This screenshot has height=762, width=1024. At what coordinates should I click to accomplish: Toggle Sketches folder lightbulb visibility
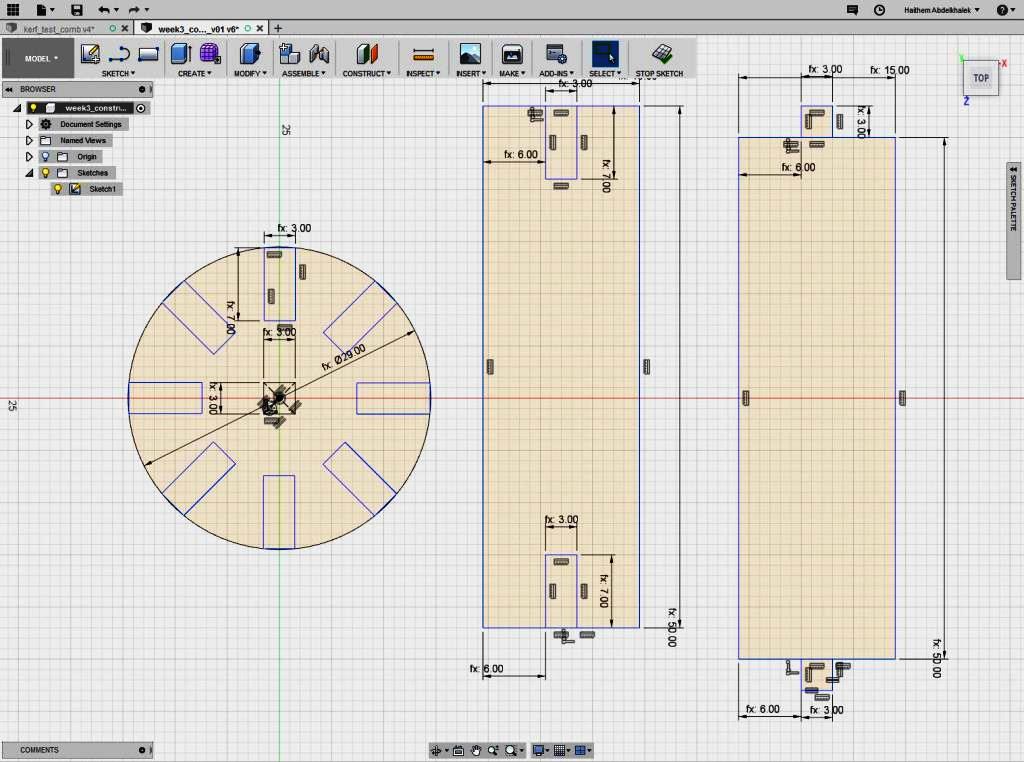(x=45, y=173)
